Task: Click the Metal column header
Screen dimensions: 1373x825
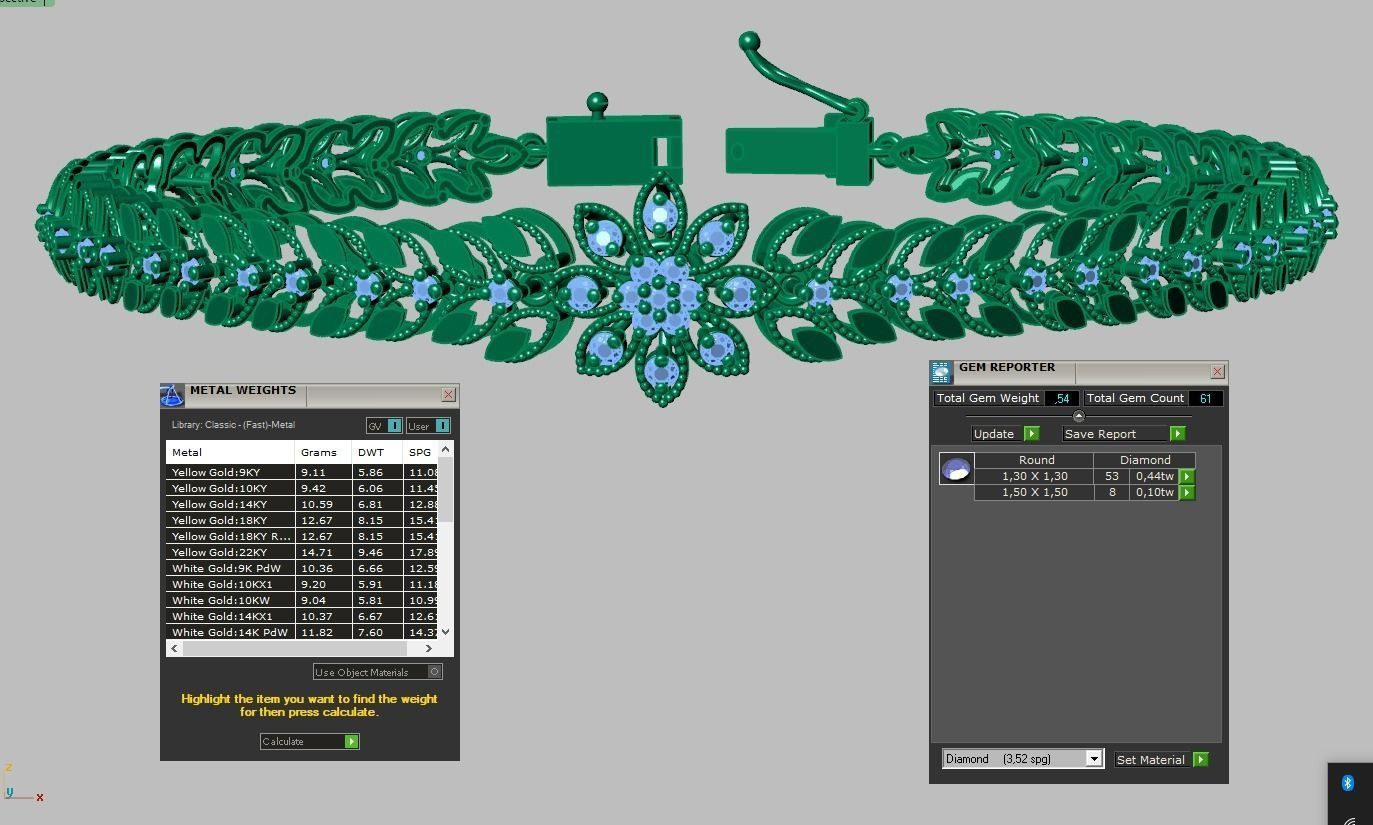Action: point(230,452)
